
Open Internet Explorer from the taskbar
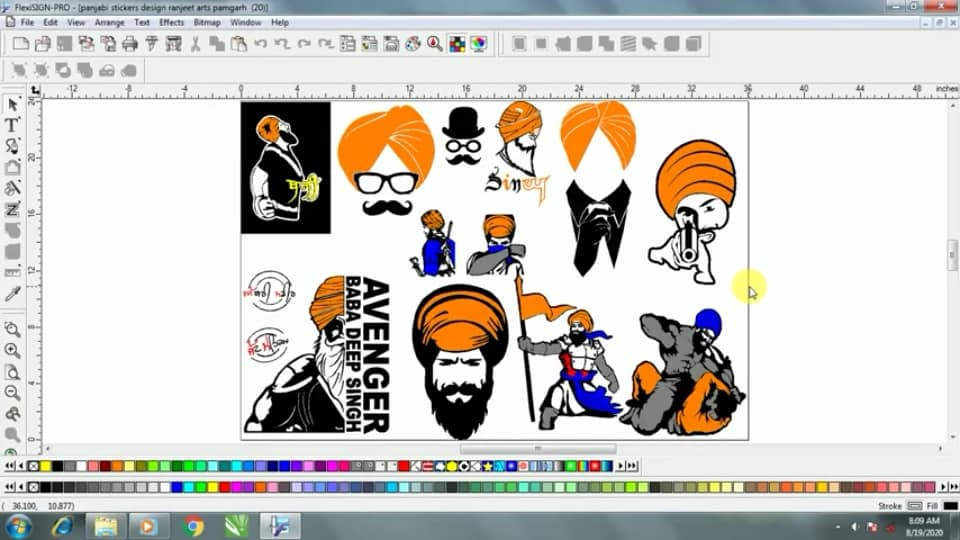pos(62,527)
